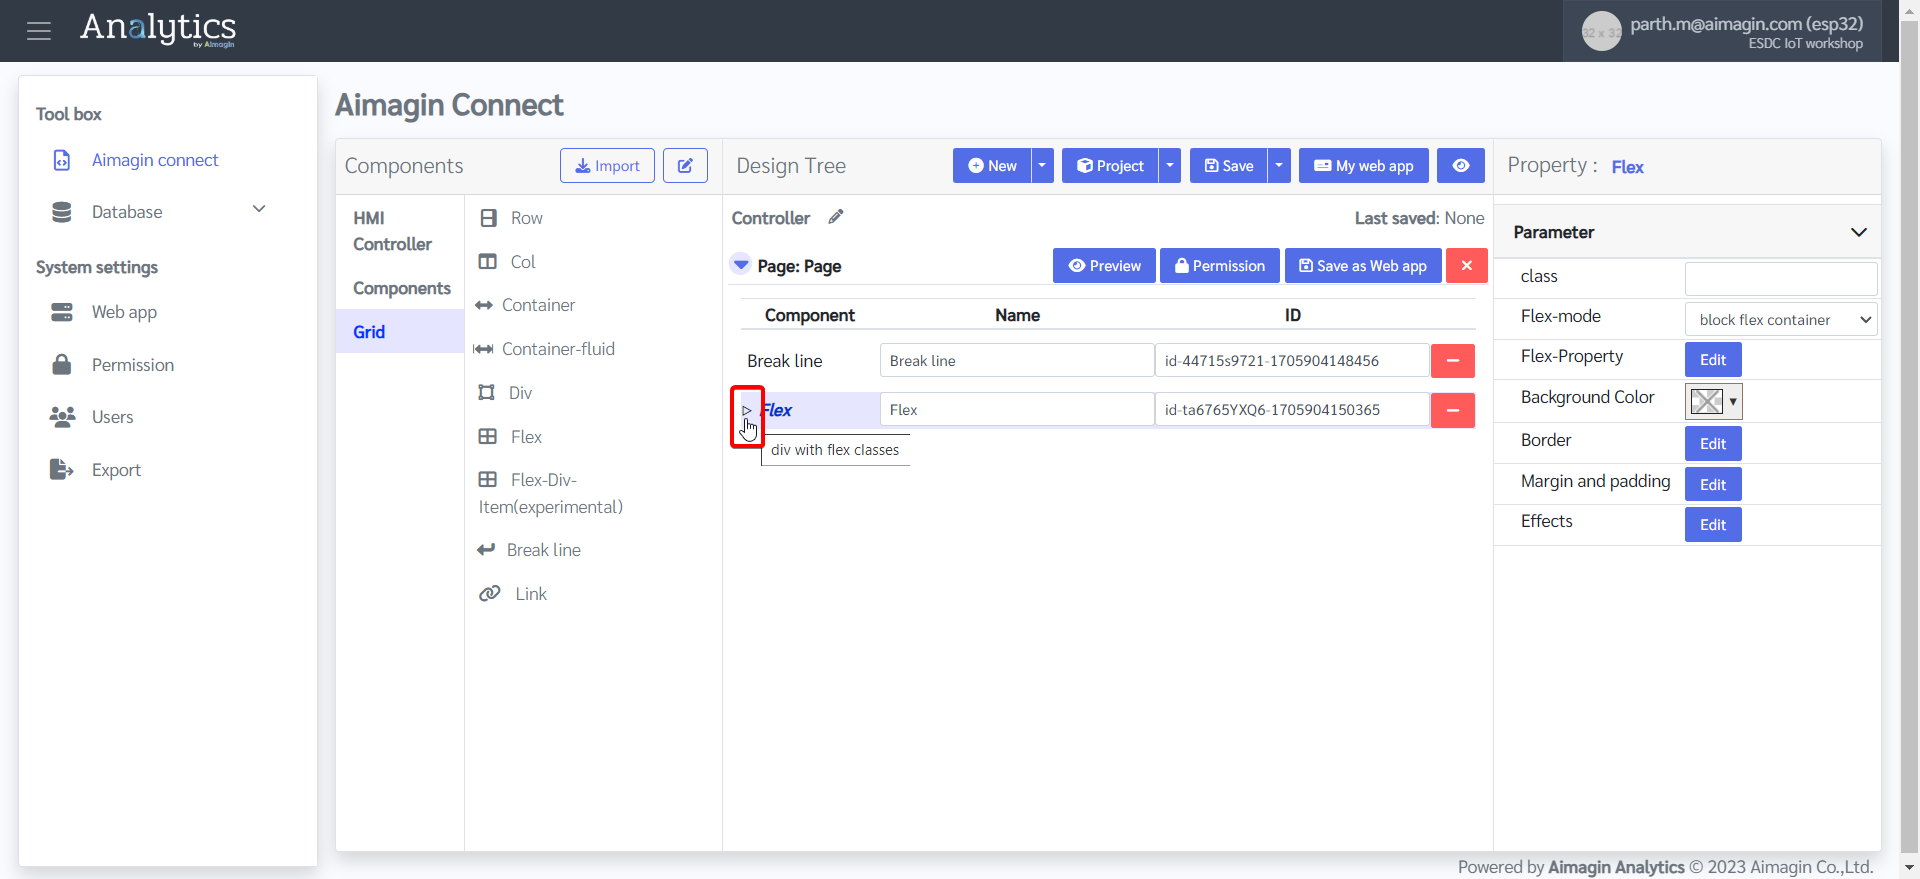Viewport: 1920px width, 879px height.
Task: Click the Import components button
Action: point(607,166)
